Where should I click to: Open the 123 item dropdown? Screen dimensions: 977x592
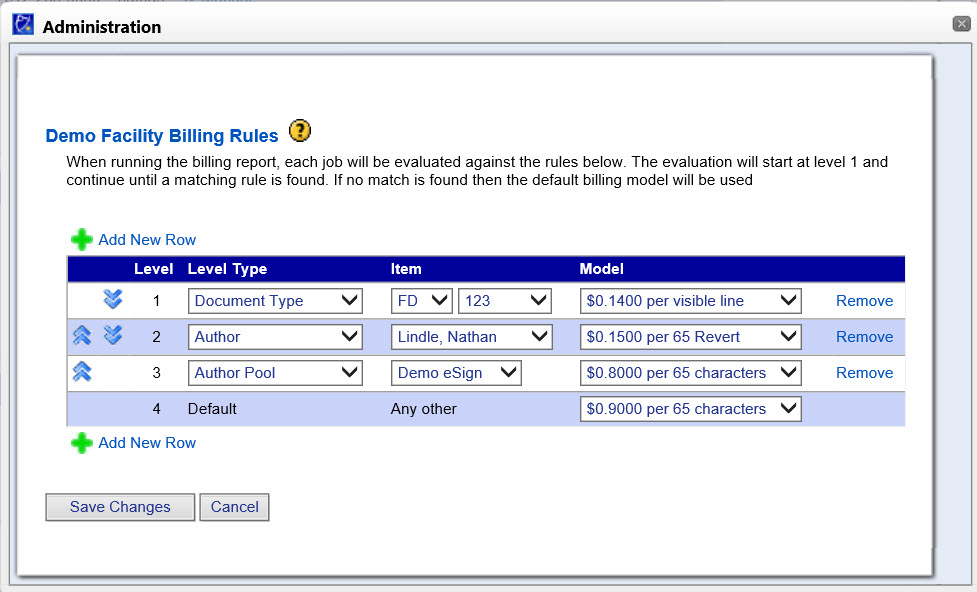click(504, 301)
